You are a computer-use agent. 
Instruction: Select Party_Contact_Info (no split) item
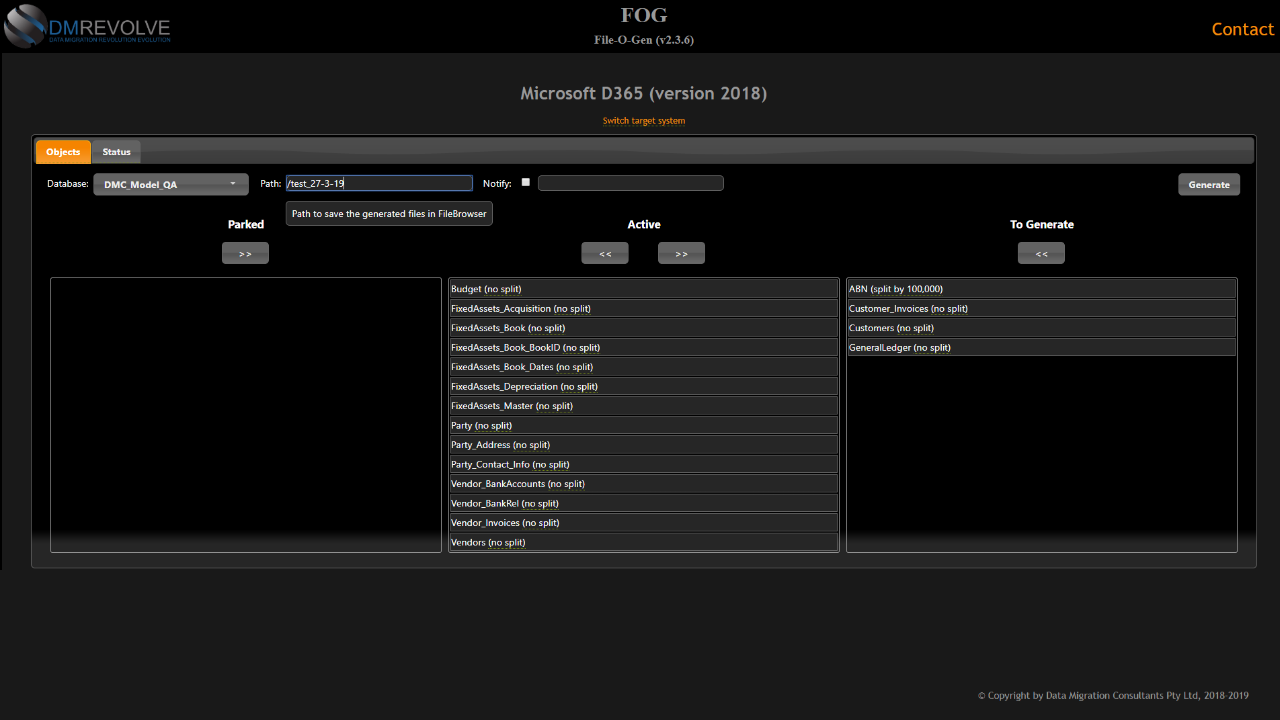coord(643,465)
